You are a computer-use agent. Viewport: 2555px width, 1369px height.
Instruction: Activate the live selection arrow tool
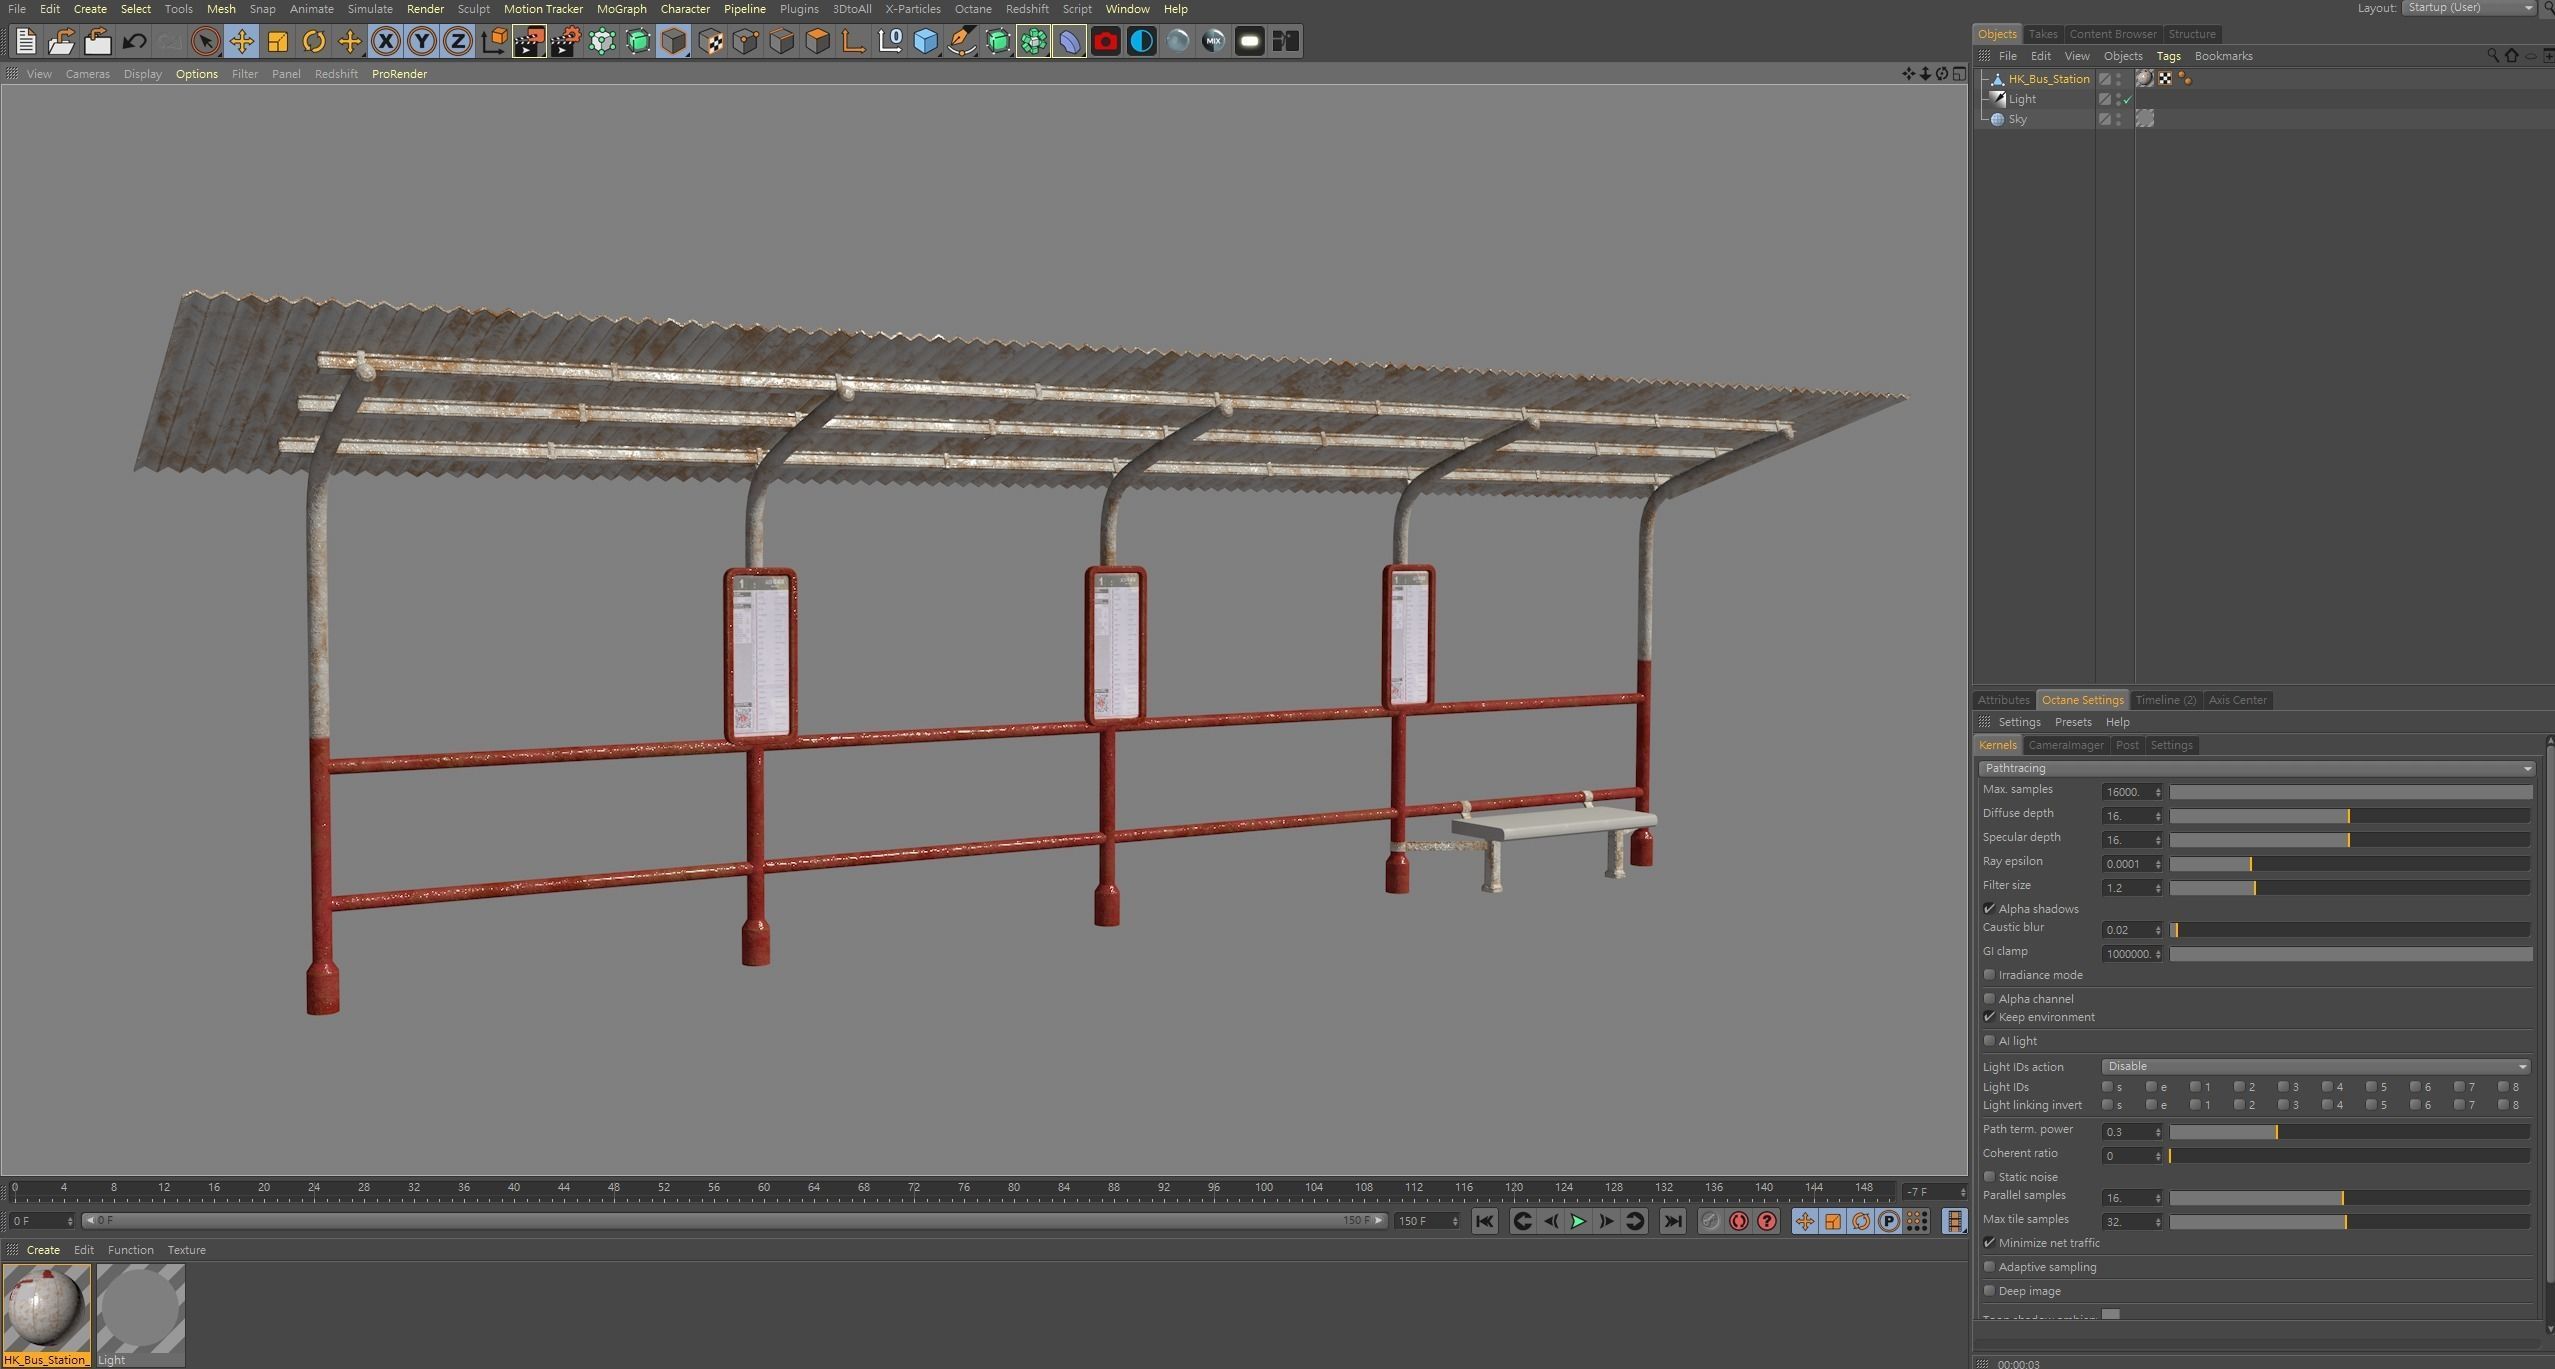(x=205, y=41)
